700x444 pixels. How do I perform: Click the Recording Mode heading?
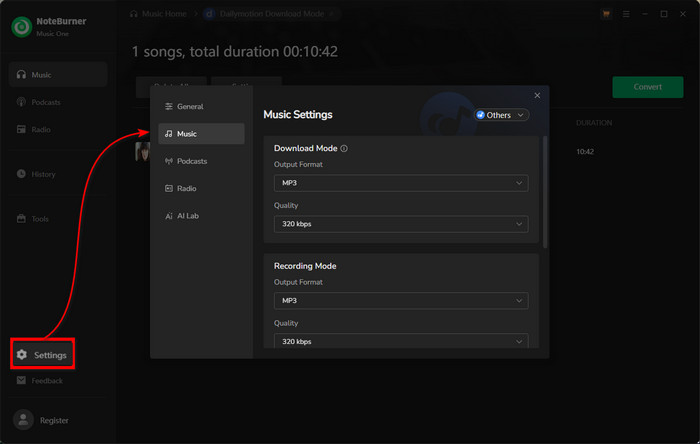pyautogui.click(x=305, y=266)
